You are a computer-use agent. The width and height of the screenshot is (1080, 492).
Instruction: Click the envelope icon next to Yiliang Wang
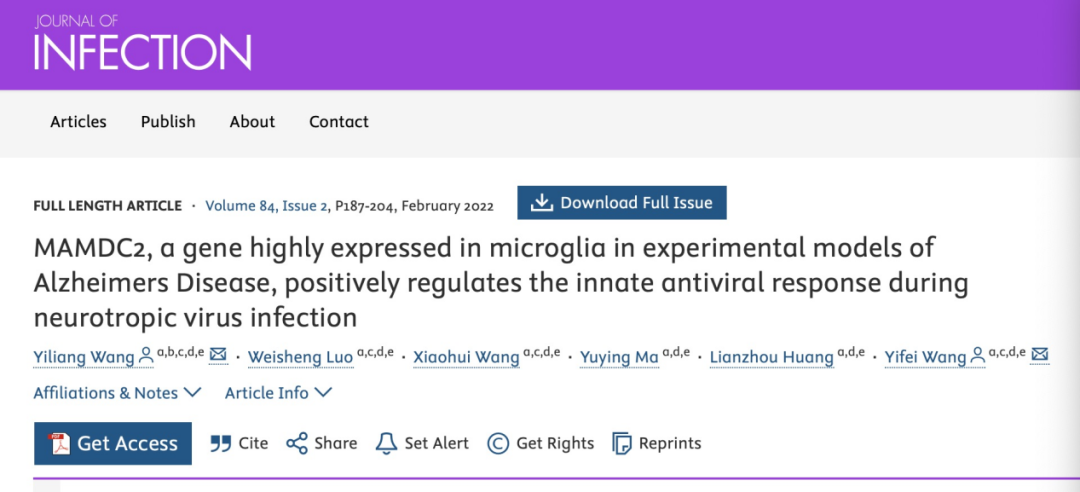218,355
